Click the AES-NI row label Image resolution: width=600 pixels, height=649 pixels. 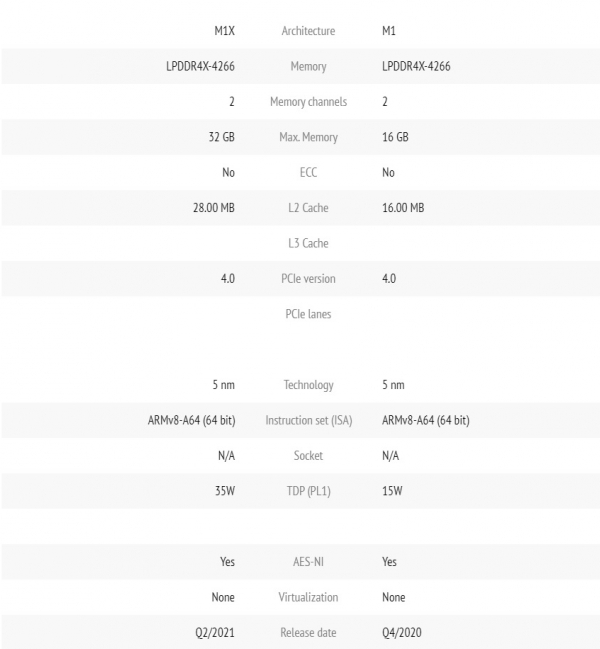(308, 562)
